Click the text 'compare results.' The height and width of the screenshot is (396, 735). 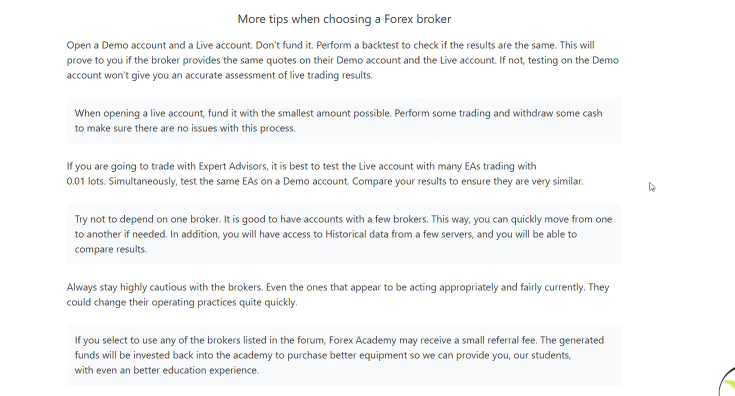point(111,249)
